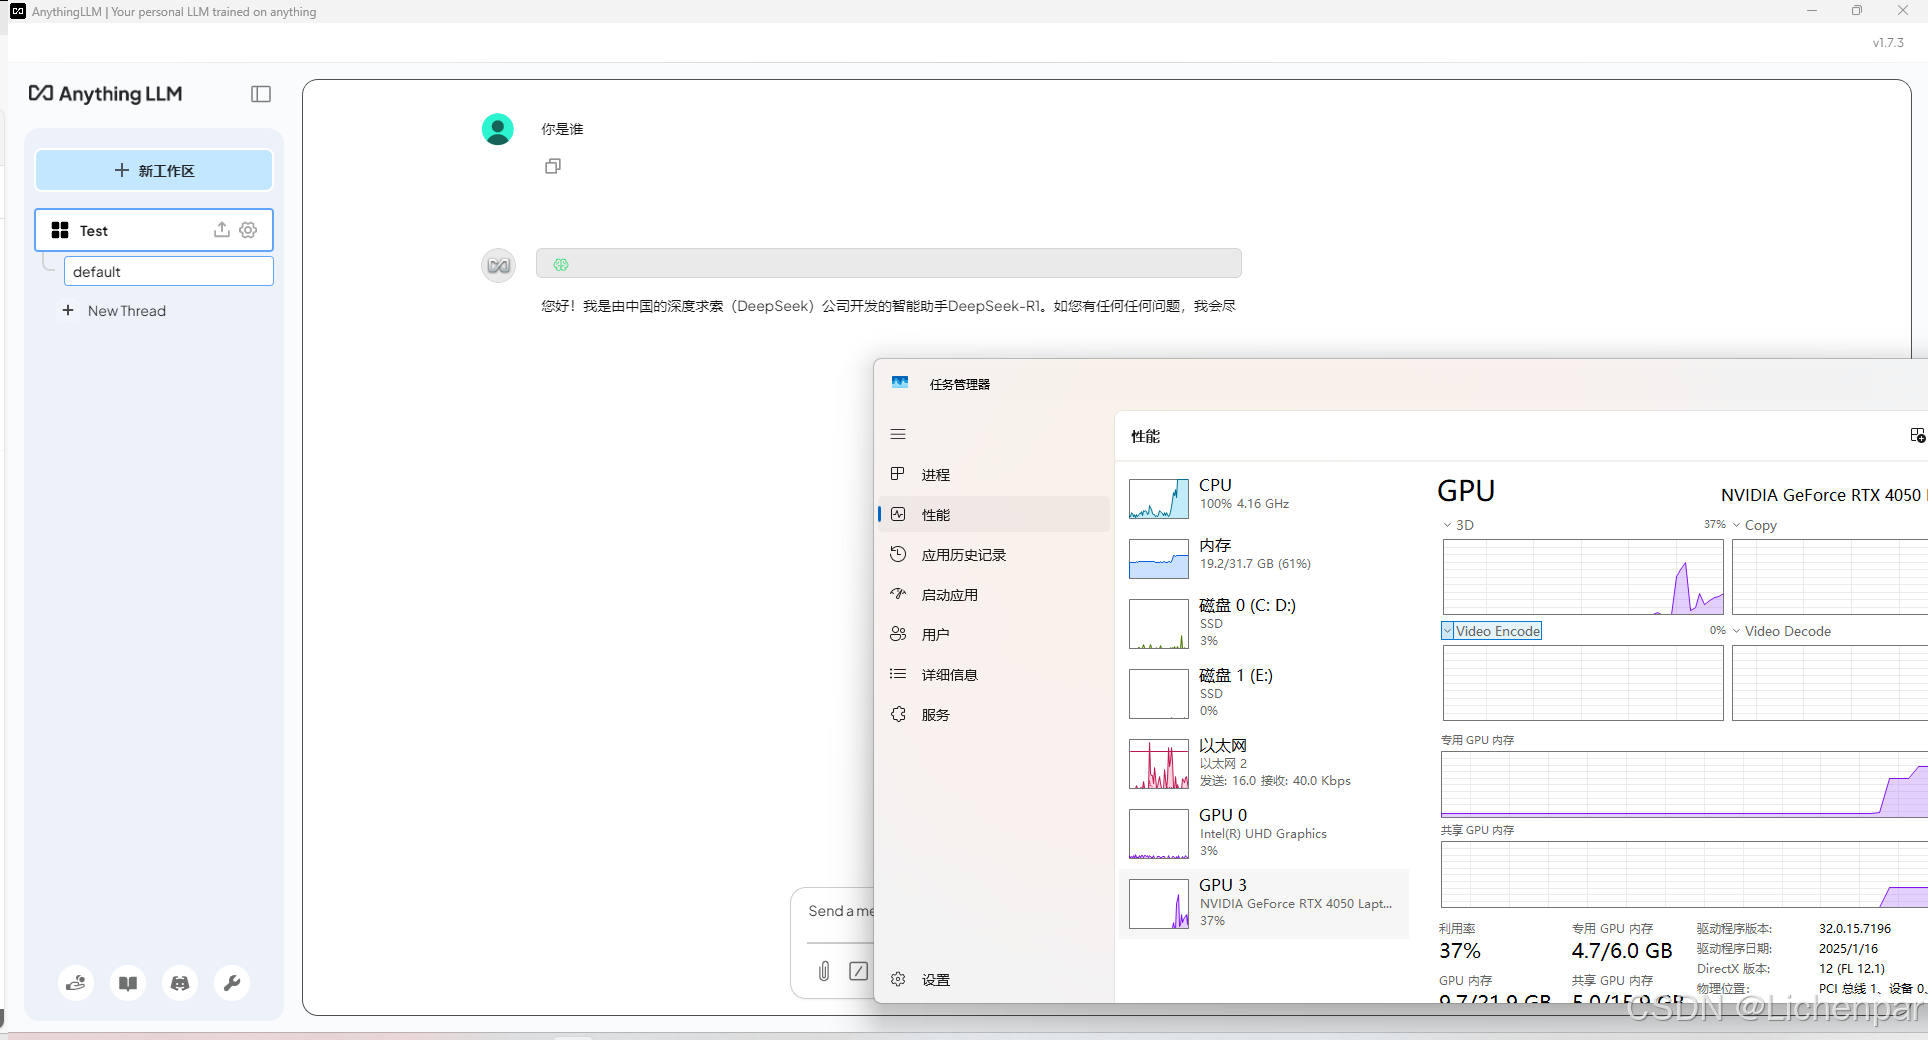Click the Task Manager app icon
Viewport: 1928px width, 1040px height.
tap(900, 383)
